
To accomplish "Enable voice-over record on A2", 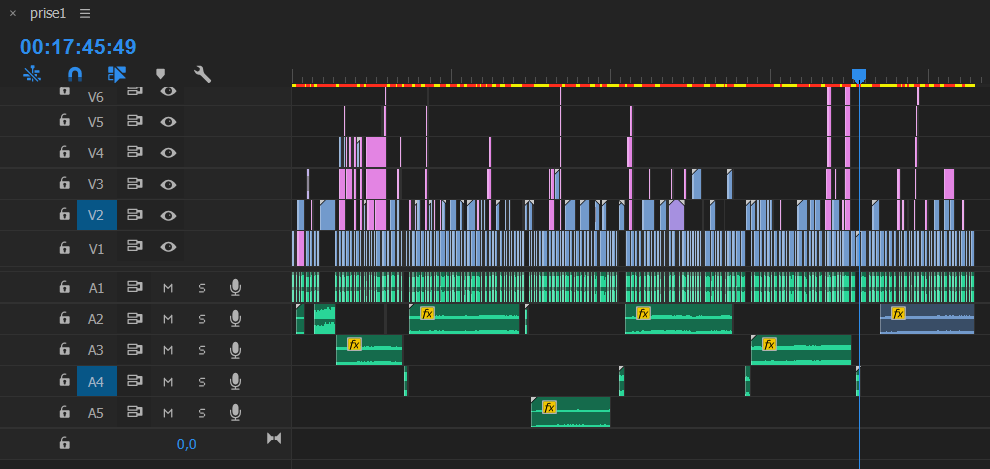I will 236,319.
